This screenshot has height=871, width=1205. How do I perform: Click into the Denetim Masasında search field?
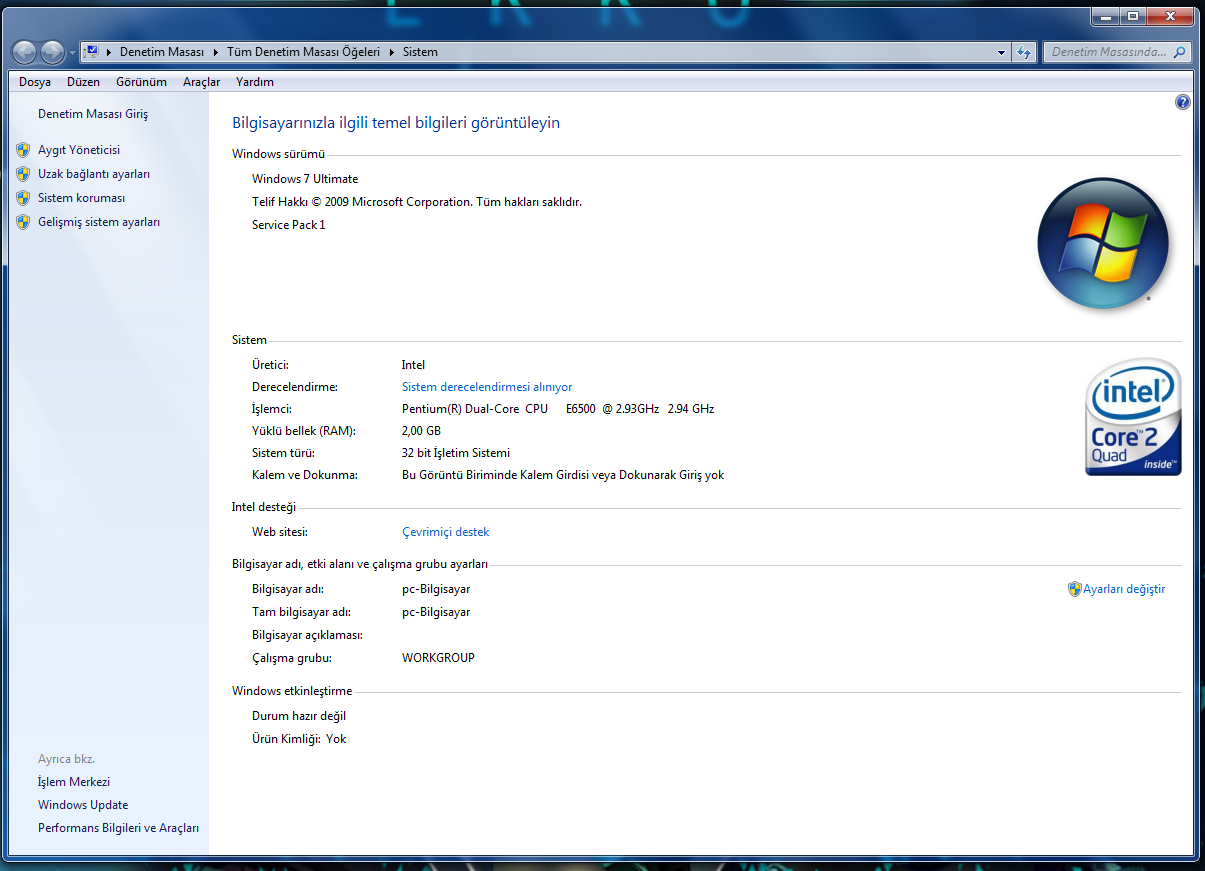(1108, 52)
